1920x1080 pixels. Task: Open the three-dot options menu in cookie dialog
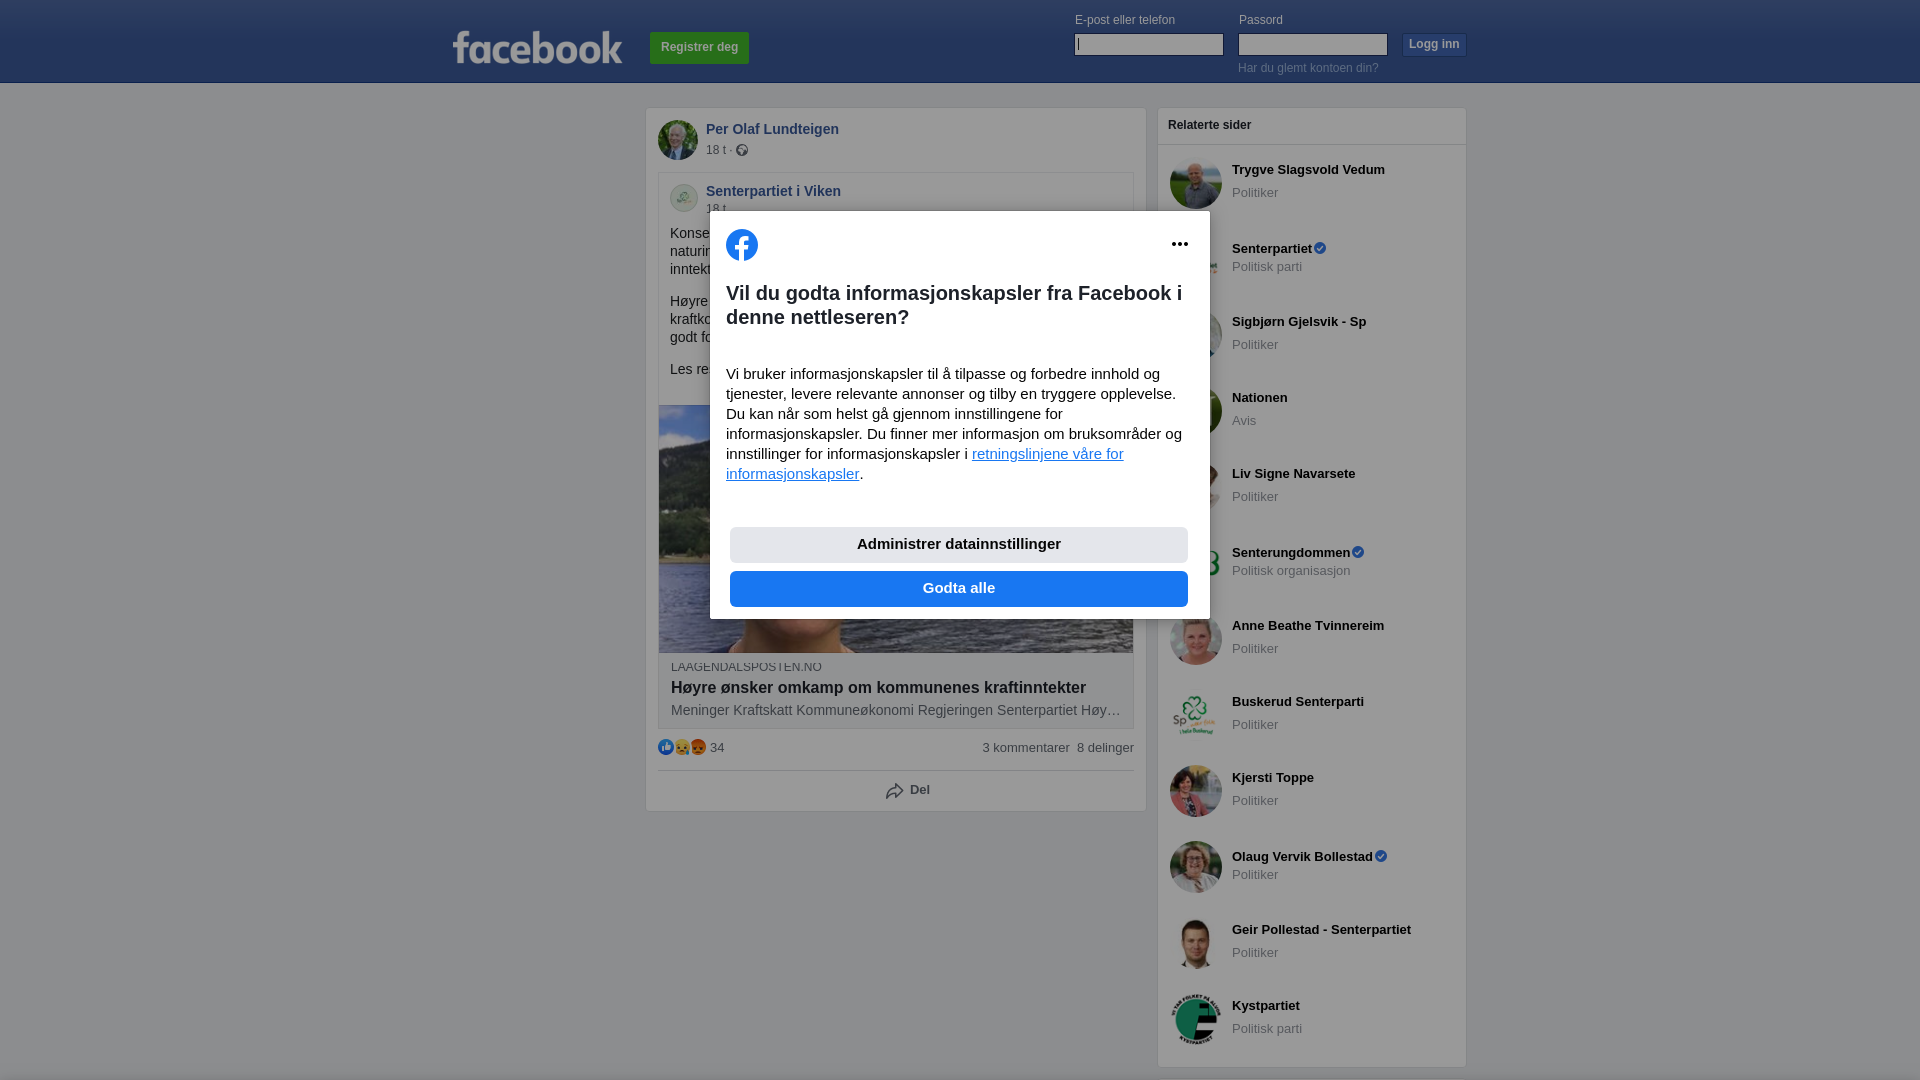pyautogui.click(x=1180, y=244)
